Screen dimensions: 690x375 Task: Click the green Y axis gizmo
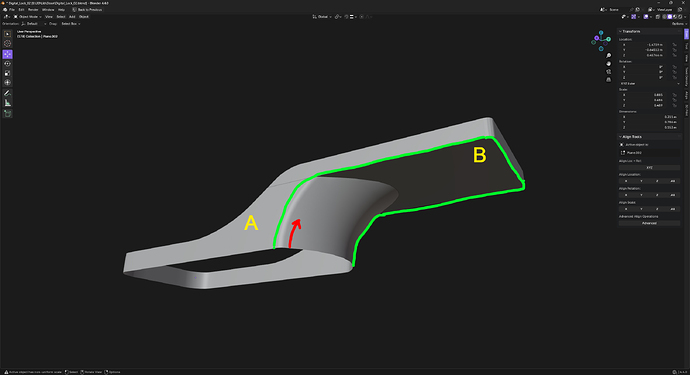click(x=609, y=39)
